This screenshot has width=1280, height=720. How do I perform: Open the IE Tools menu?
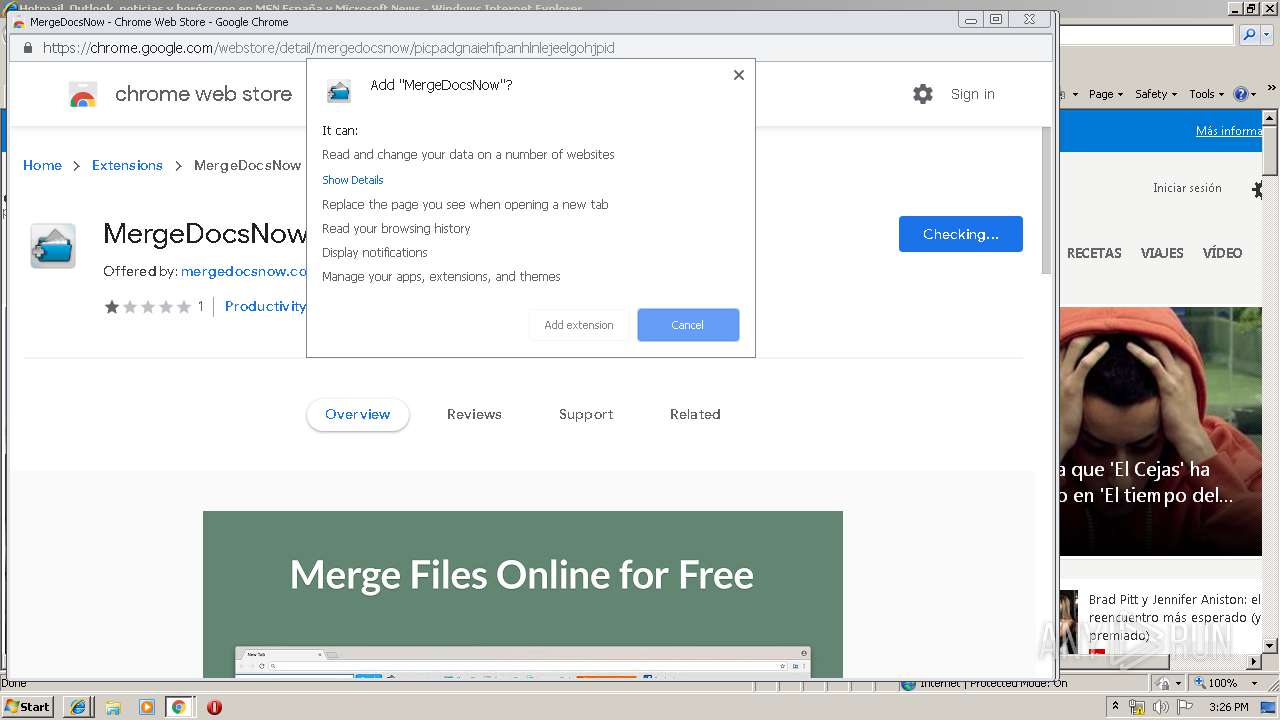point(1207,94)
